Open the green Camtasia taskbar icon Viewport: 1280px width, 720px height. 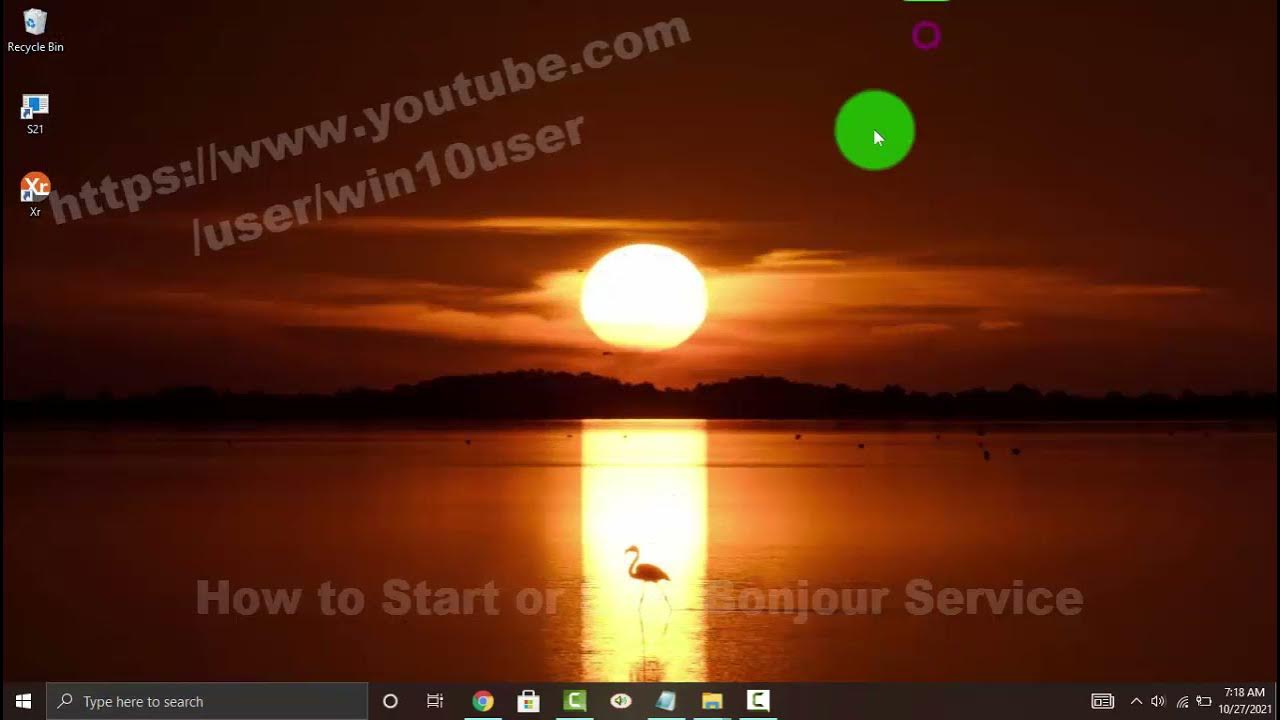click(575, 701)
